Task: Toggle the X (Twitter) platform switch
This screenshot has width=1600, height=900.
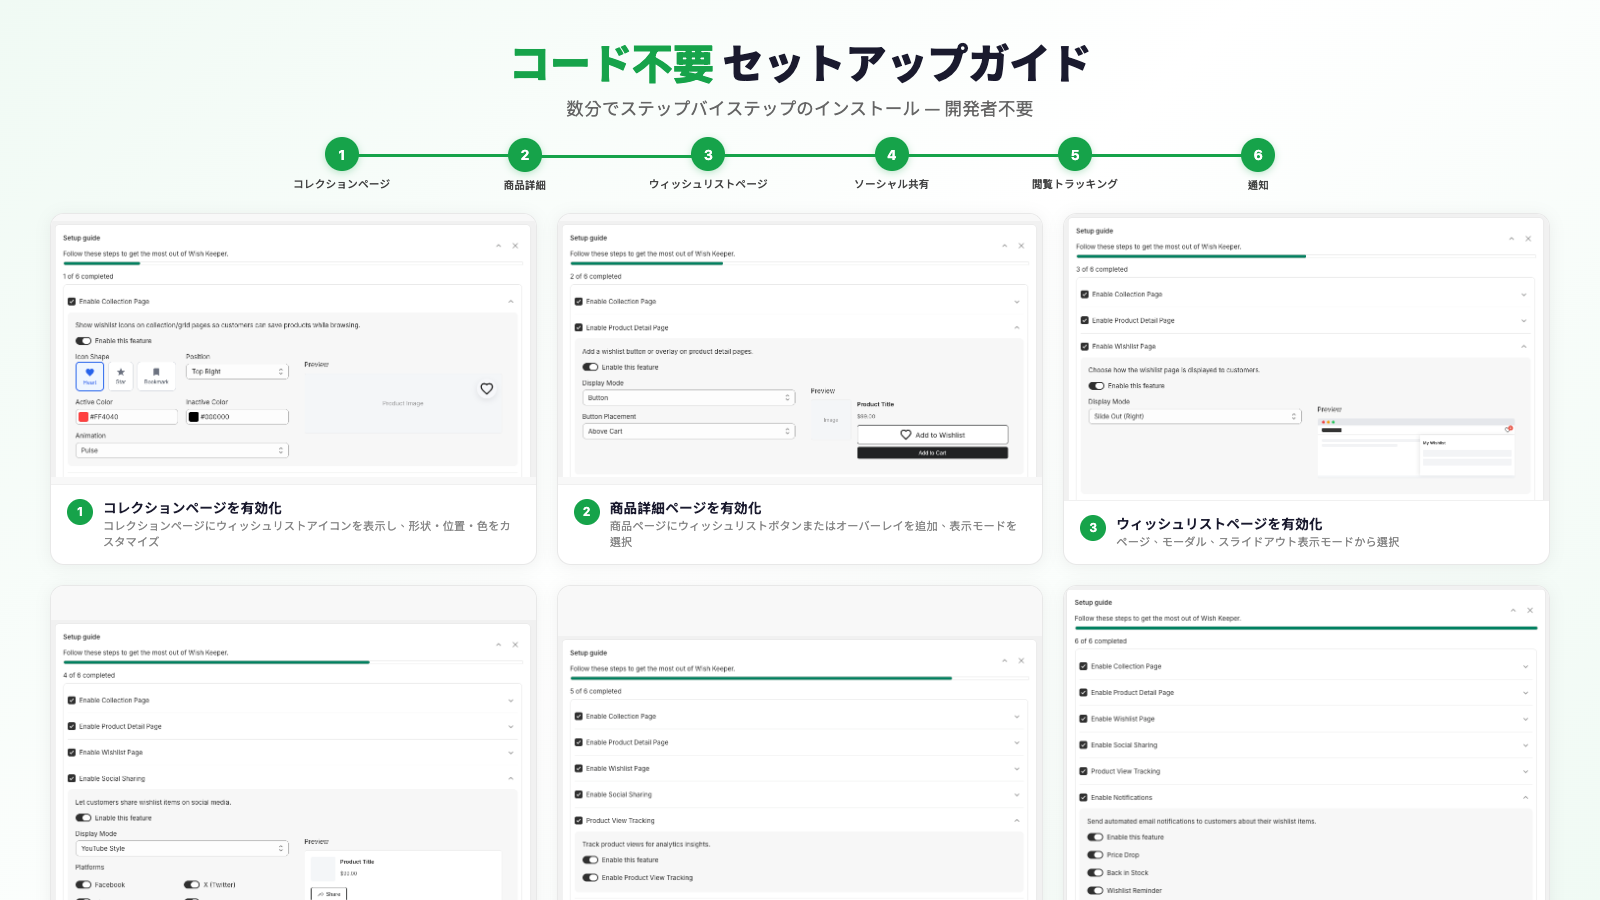Action: tap(191, 884)
